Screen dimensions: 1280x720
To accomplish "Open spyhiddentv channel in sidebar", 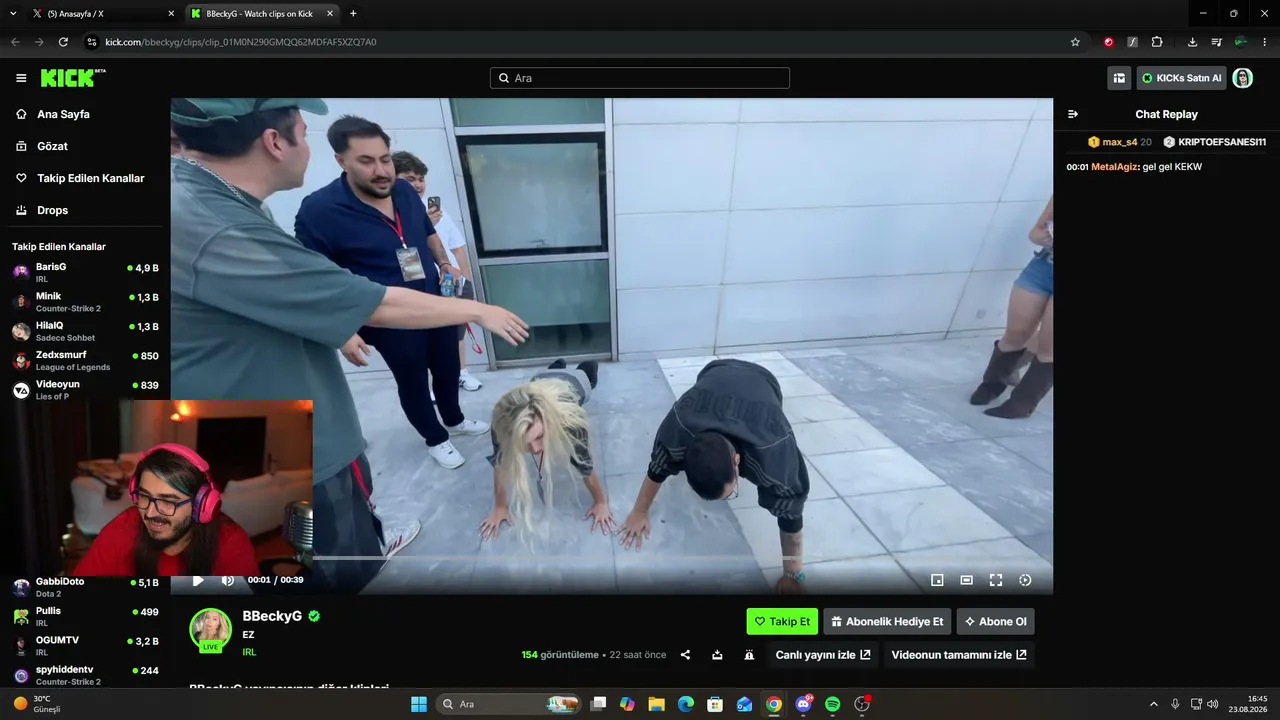I will point(85,675).
